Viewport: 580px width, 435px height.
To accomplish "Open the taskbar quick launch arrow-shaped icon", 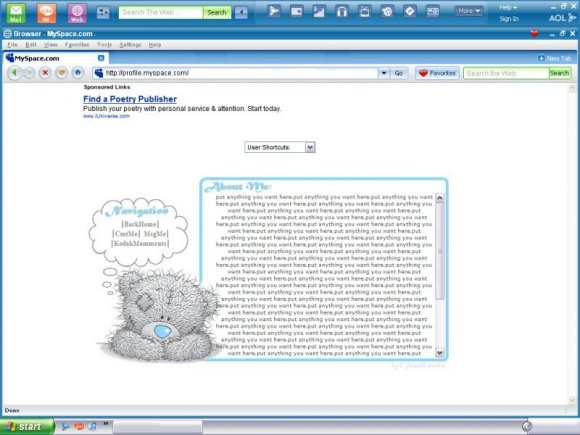I will pos(65,426).
